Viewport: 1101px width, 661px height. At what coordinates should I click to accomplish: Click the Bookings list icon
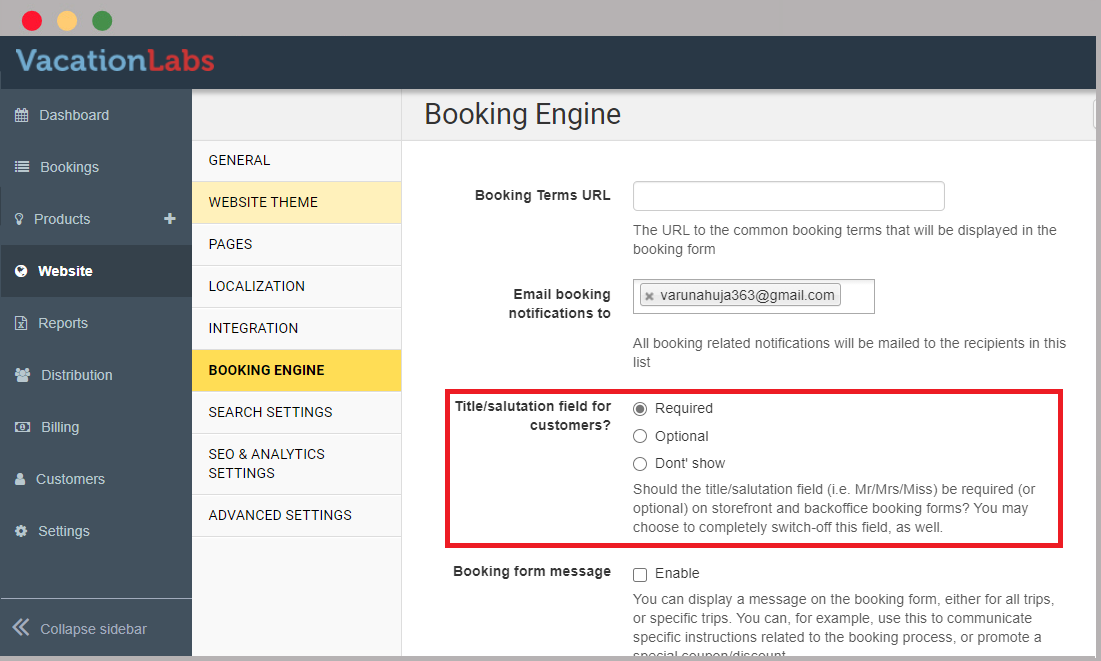22,167
